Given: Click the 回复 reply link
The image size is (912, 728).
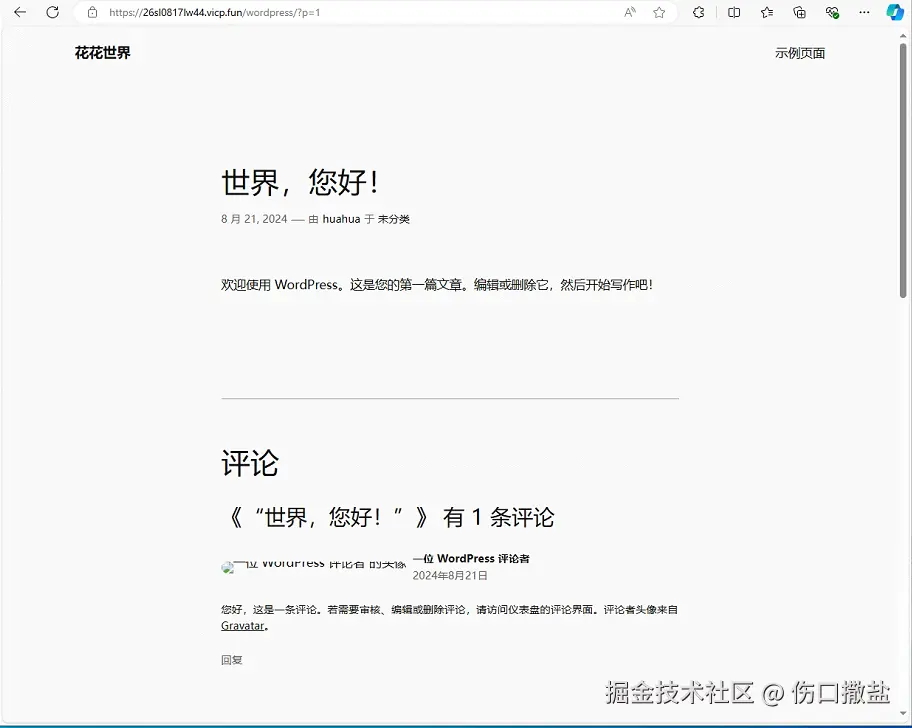Looking at the screenshot, I should pos(231,659).
